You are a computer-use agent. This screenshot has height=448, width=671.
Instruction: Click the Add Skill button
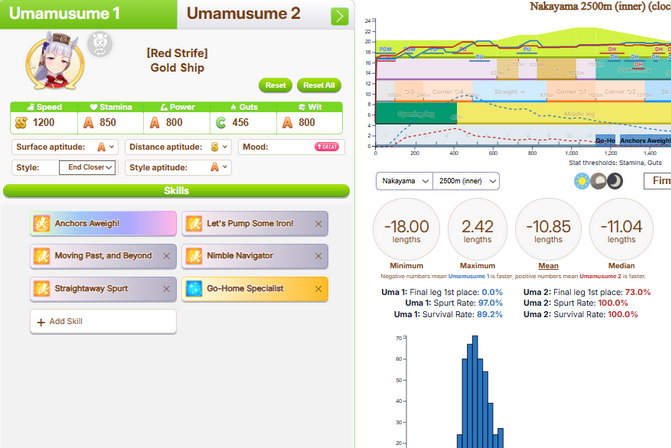point(90,321)
